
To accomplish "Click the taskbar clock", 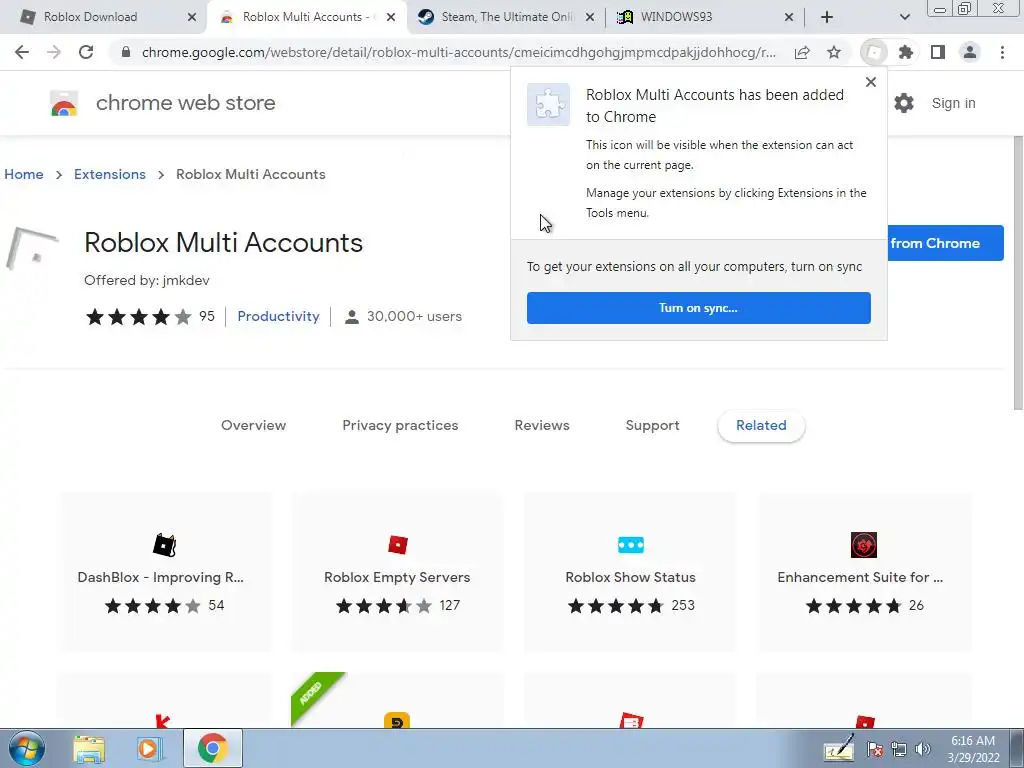I will (973, 749).
